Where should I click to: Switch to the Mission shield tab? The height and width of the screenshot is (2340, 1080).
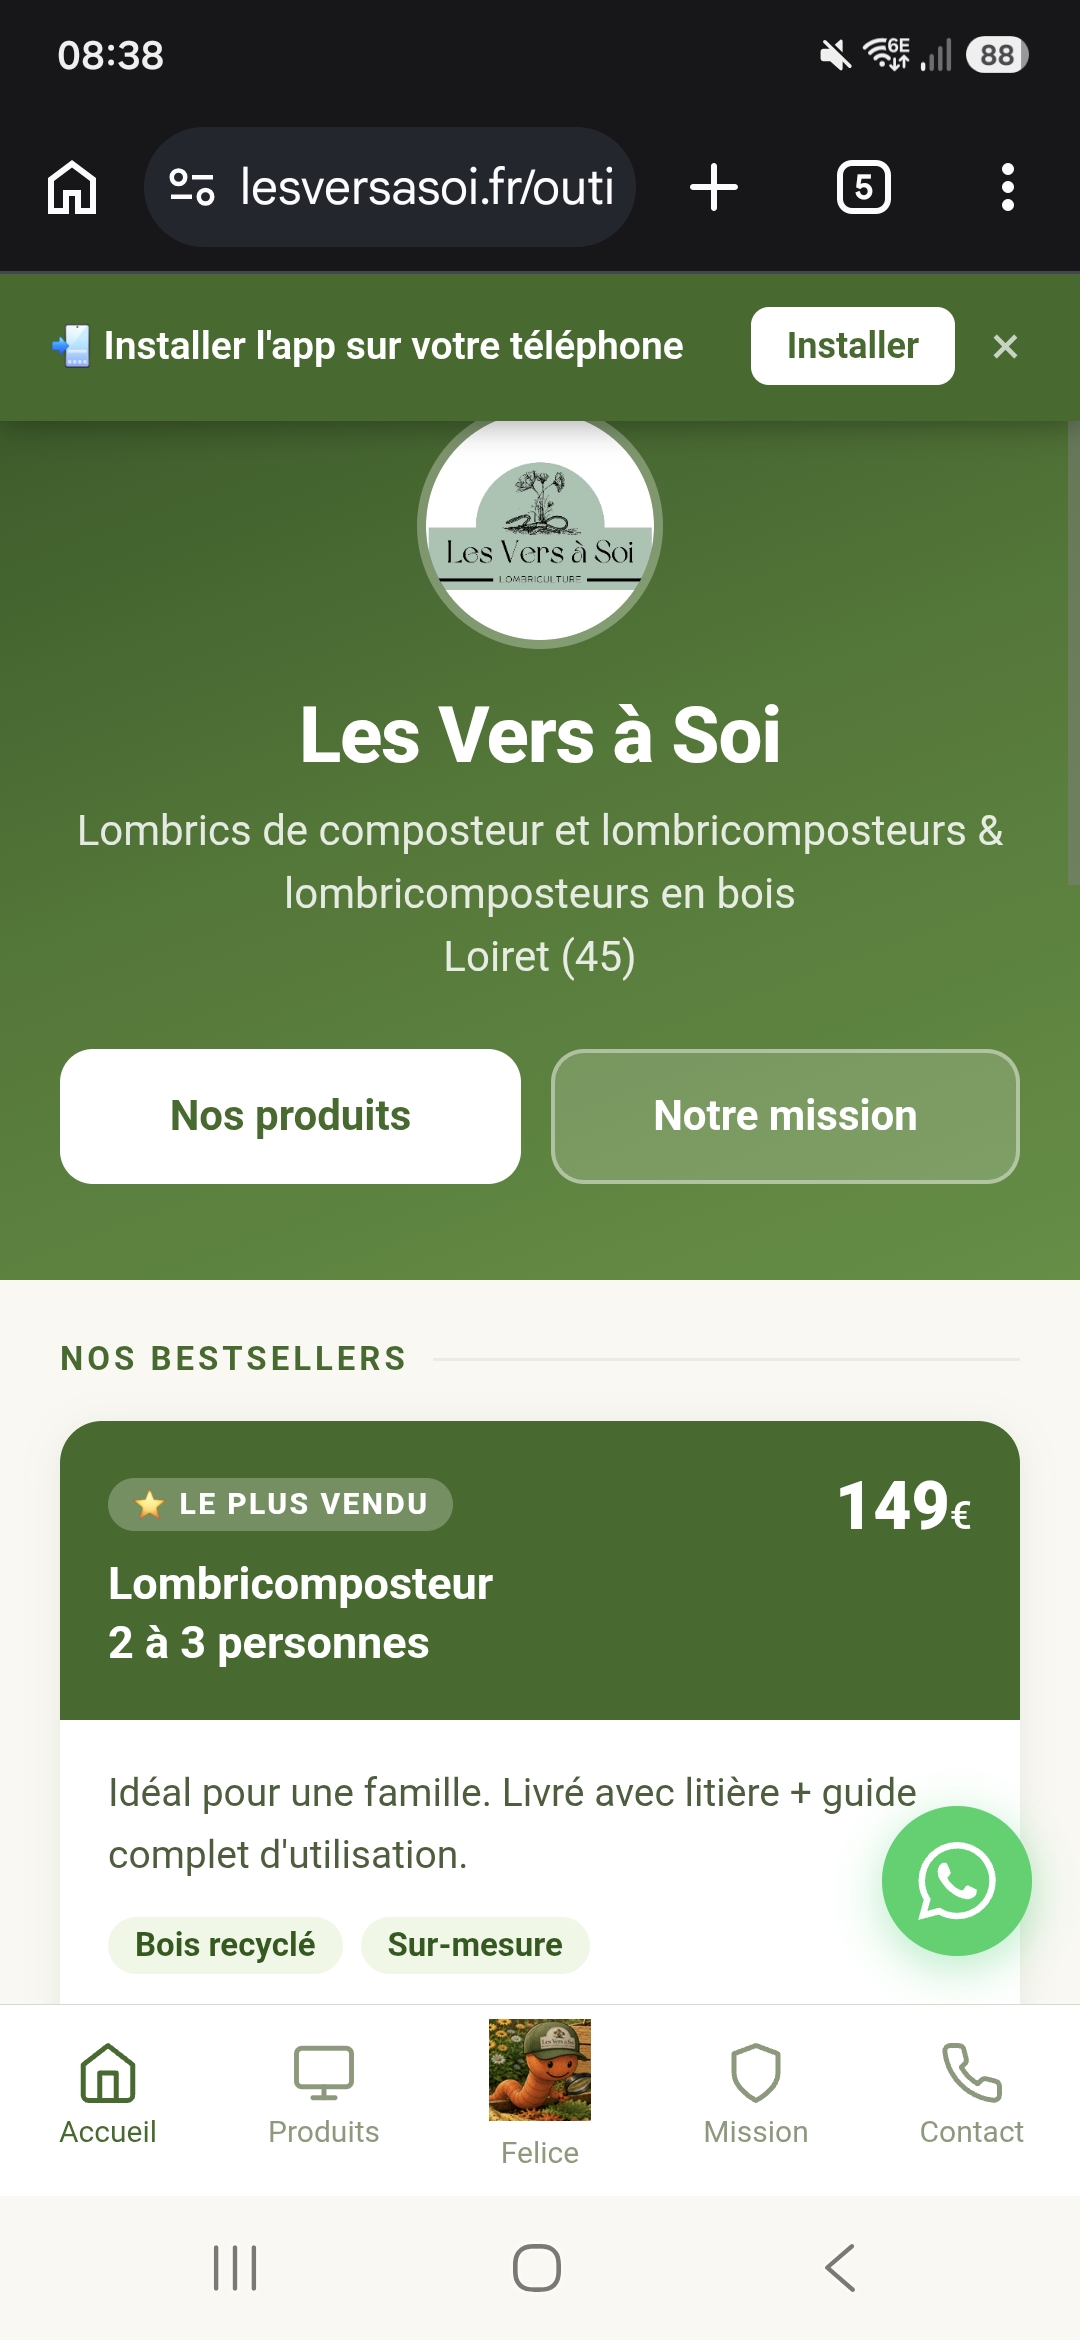click(x=756, y=2094)
